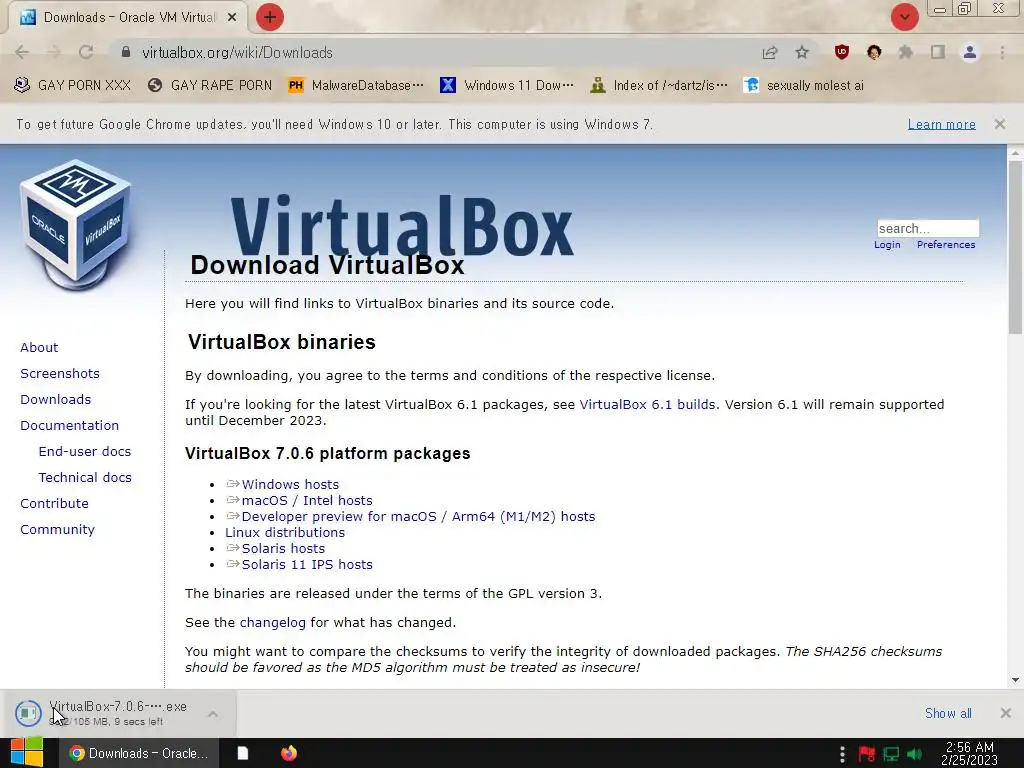Open the taskbar clock showing 2:56 AM
1024x768 pixels.
970,754
